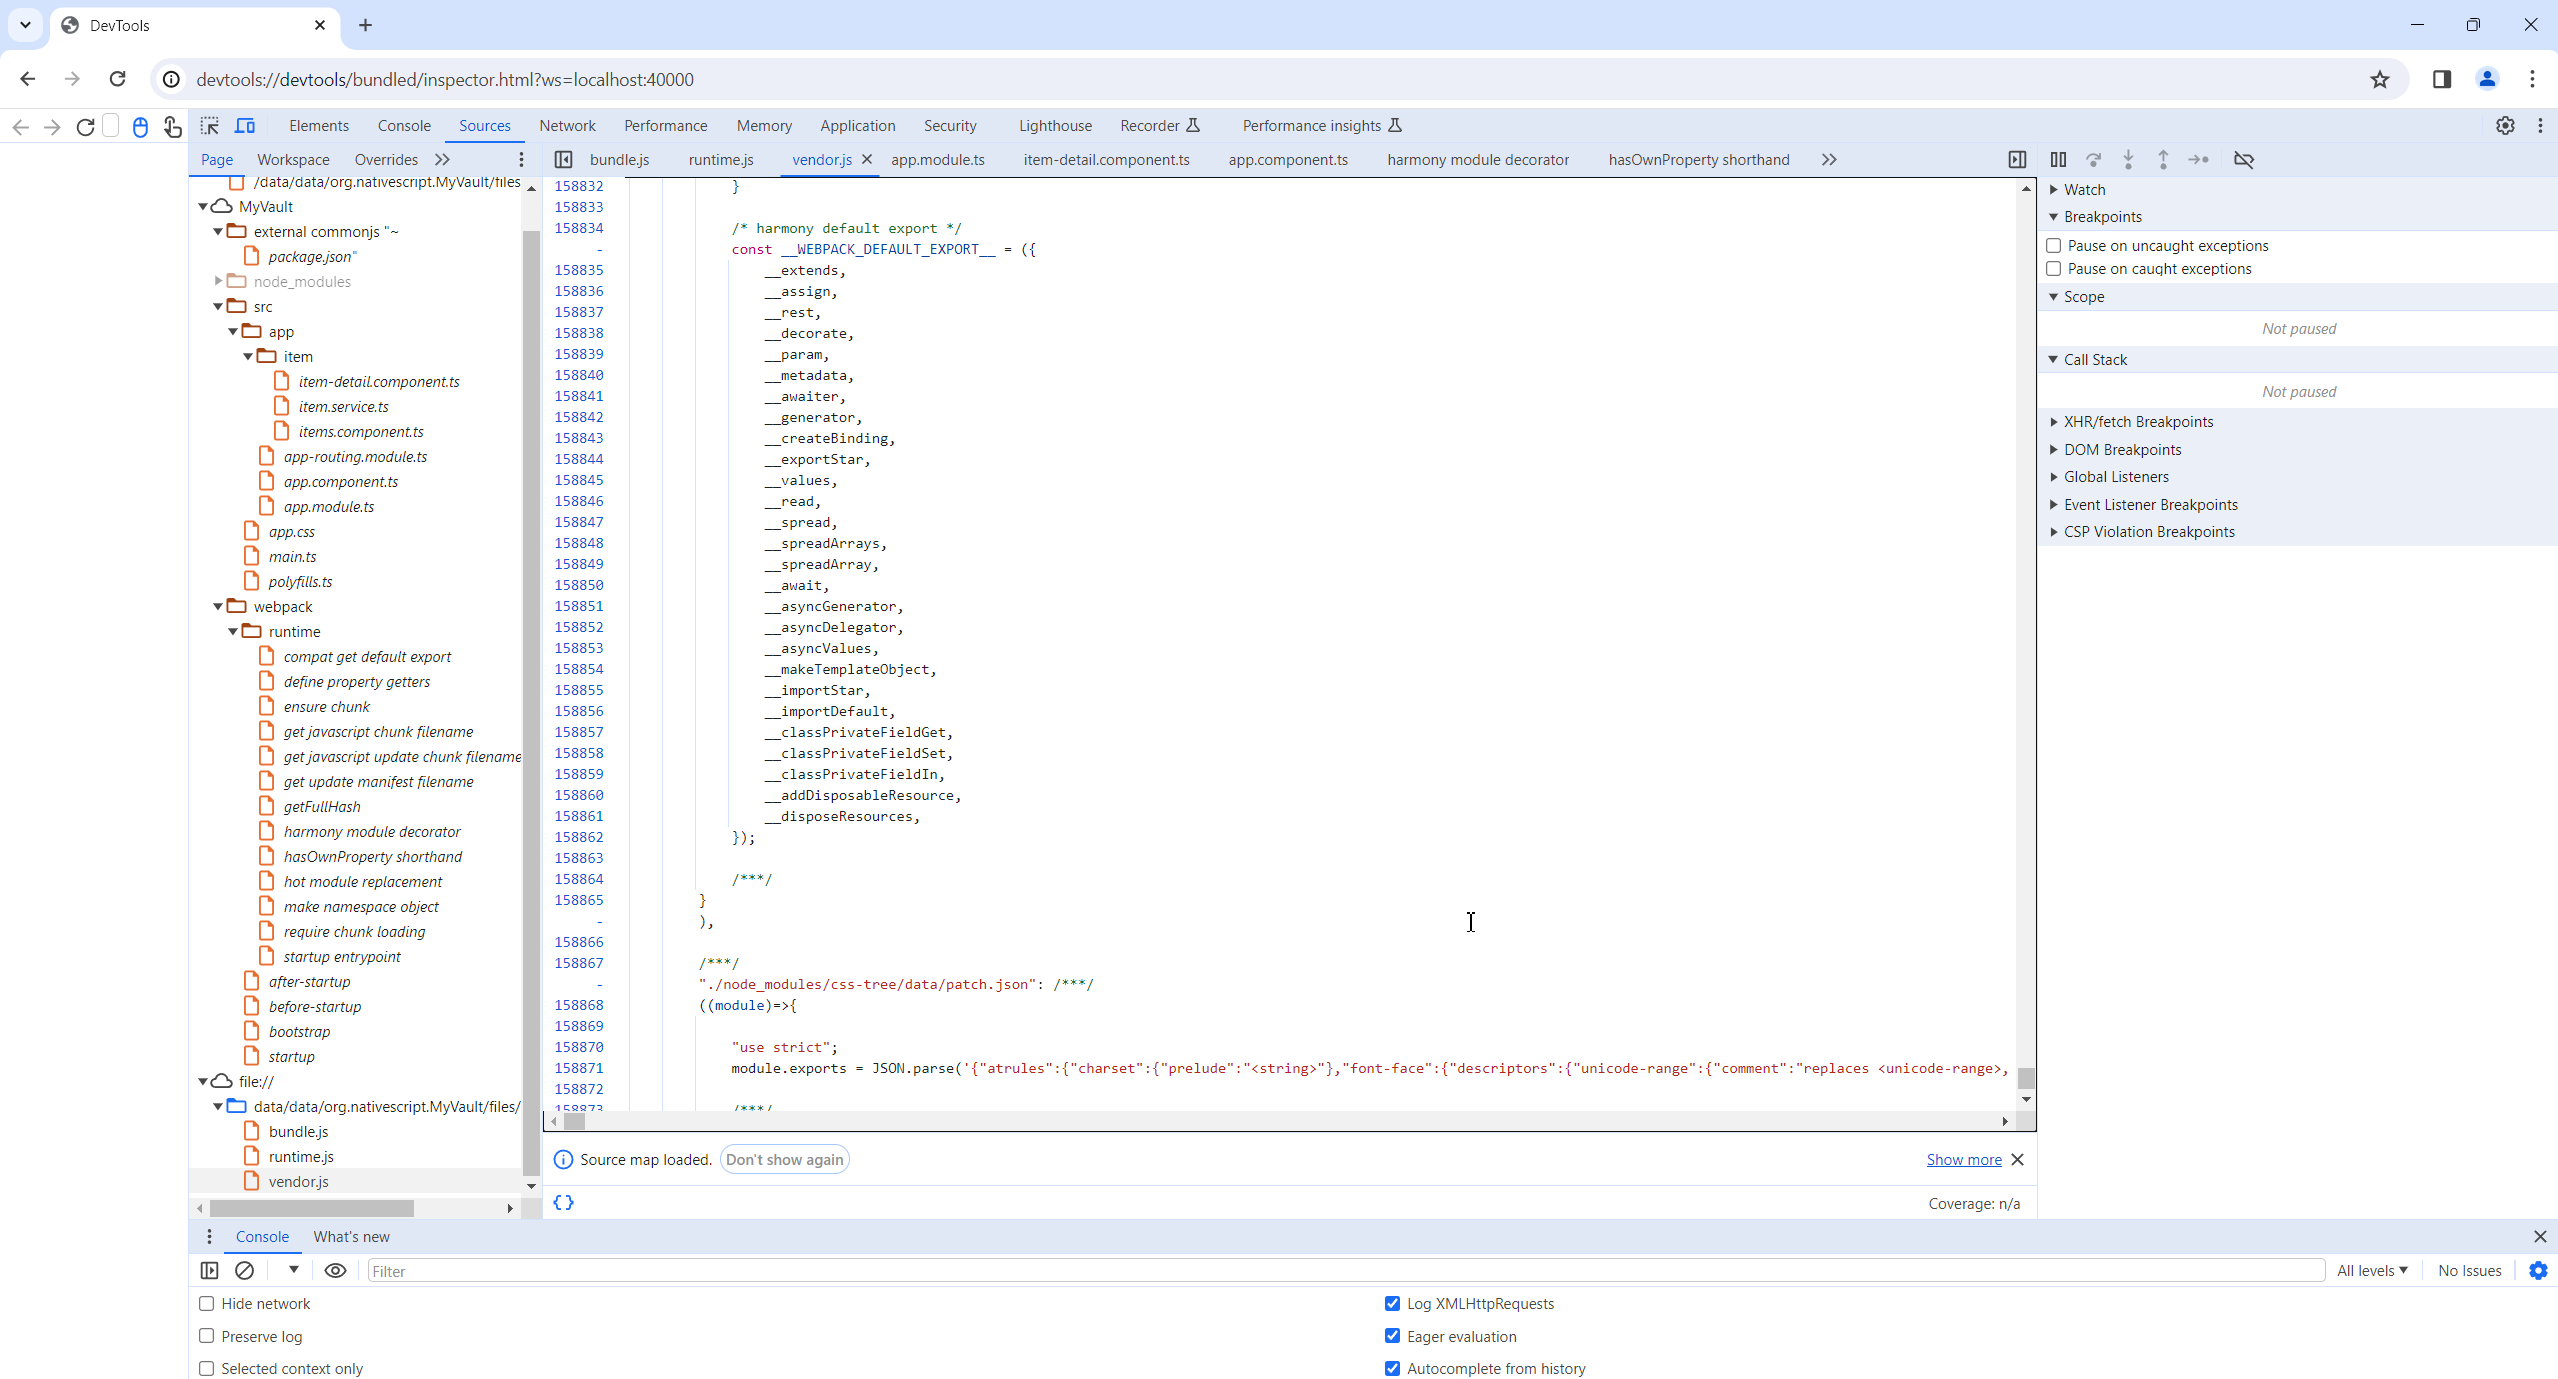Screen dimensions: 2558x1379
Task: Click the pretty print braces icon
Action: (x=564, y=1203)
